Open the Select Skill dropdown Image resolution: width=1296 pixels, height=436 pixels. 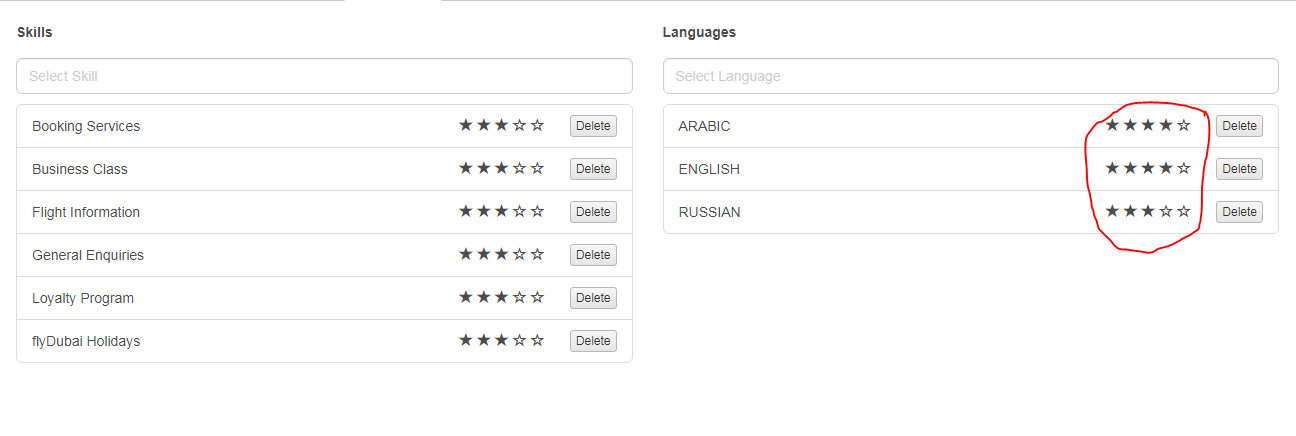click(324, 76)
